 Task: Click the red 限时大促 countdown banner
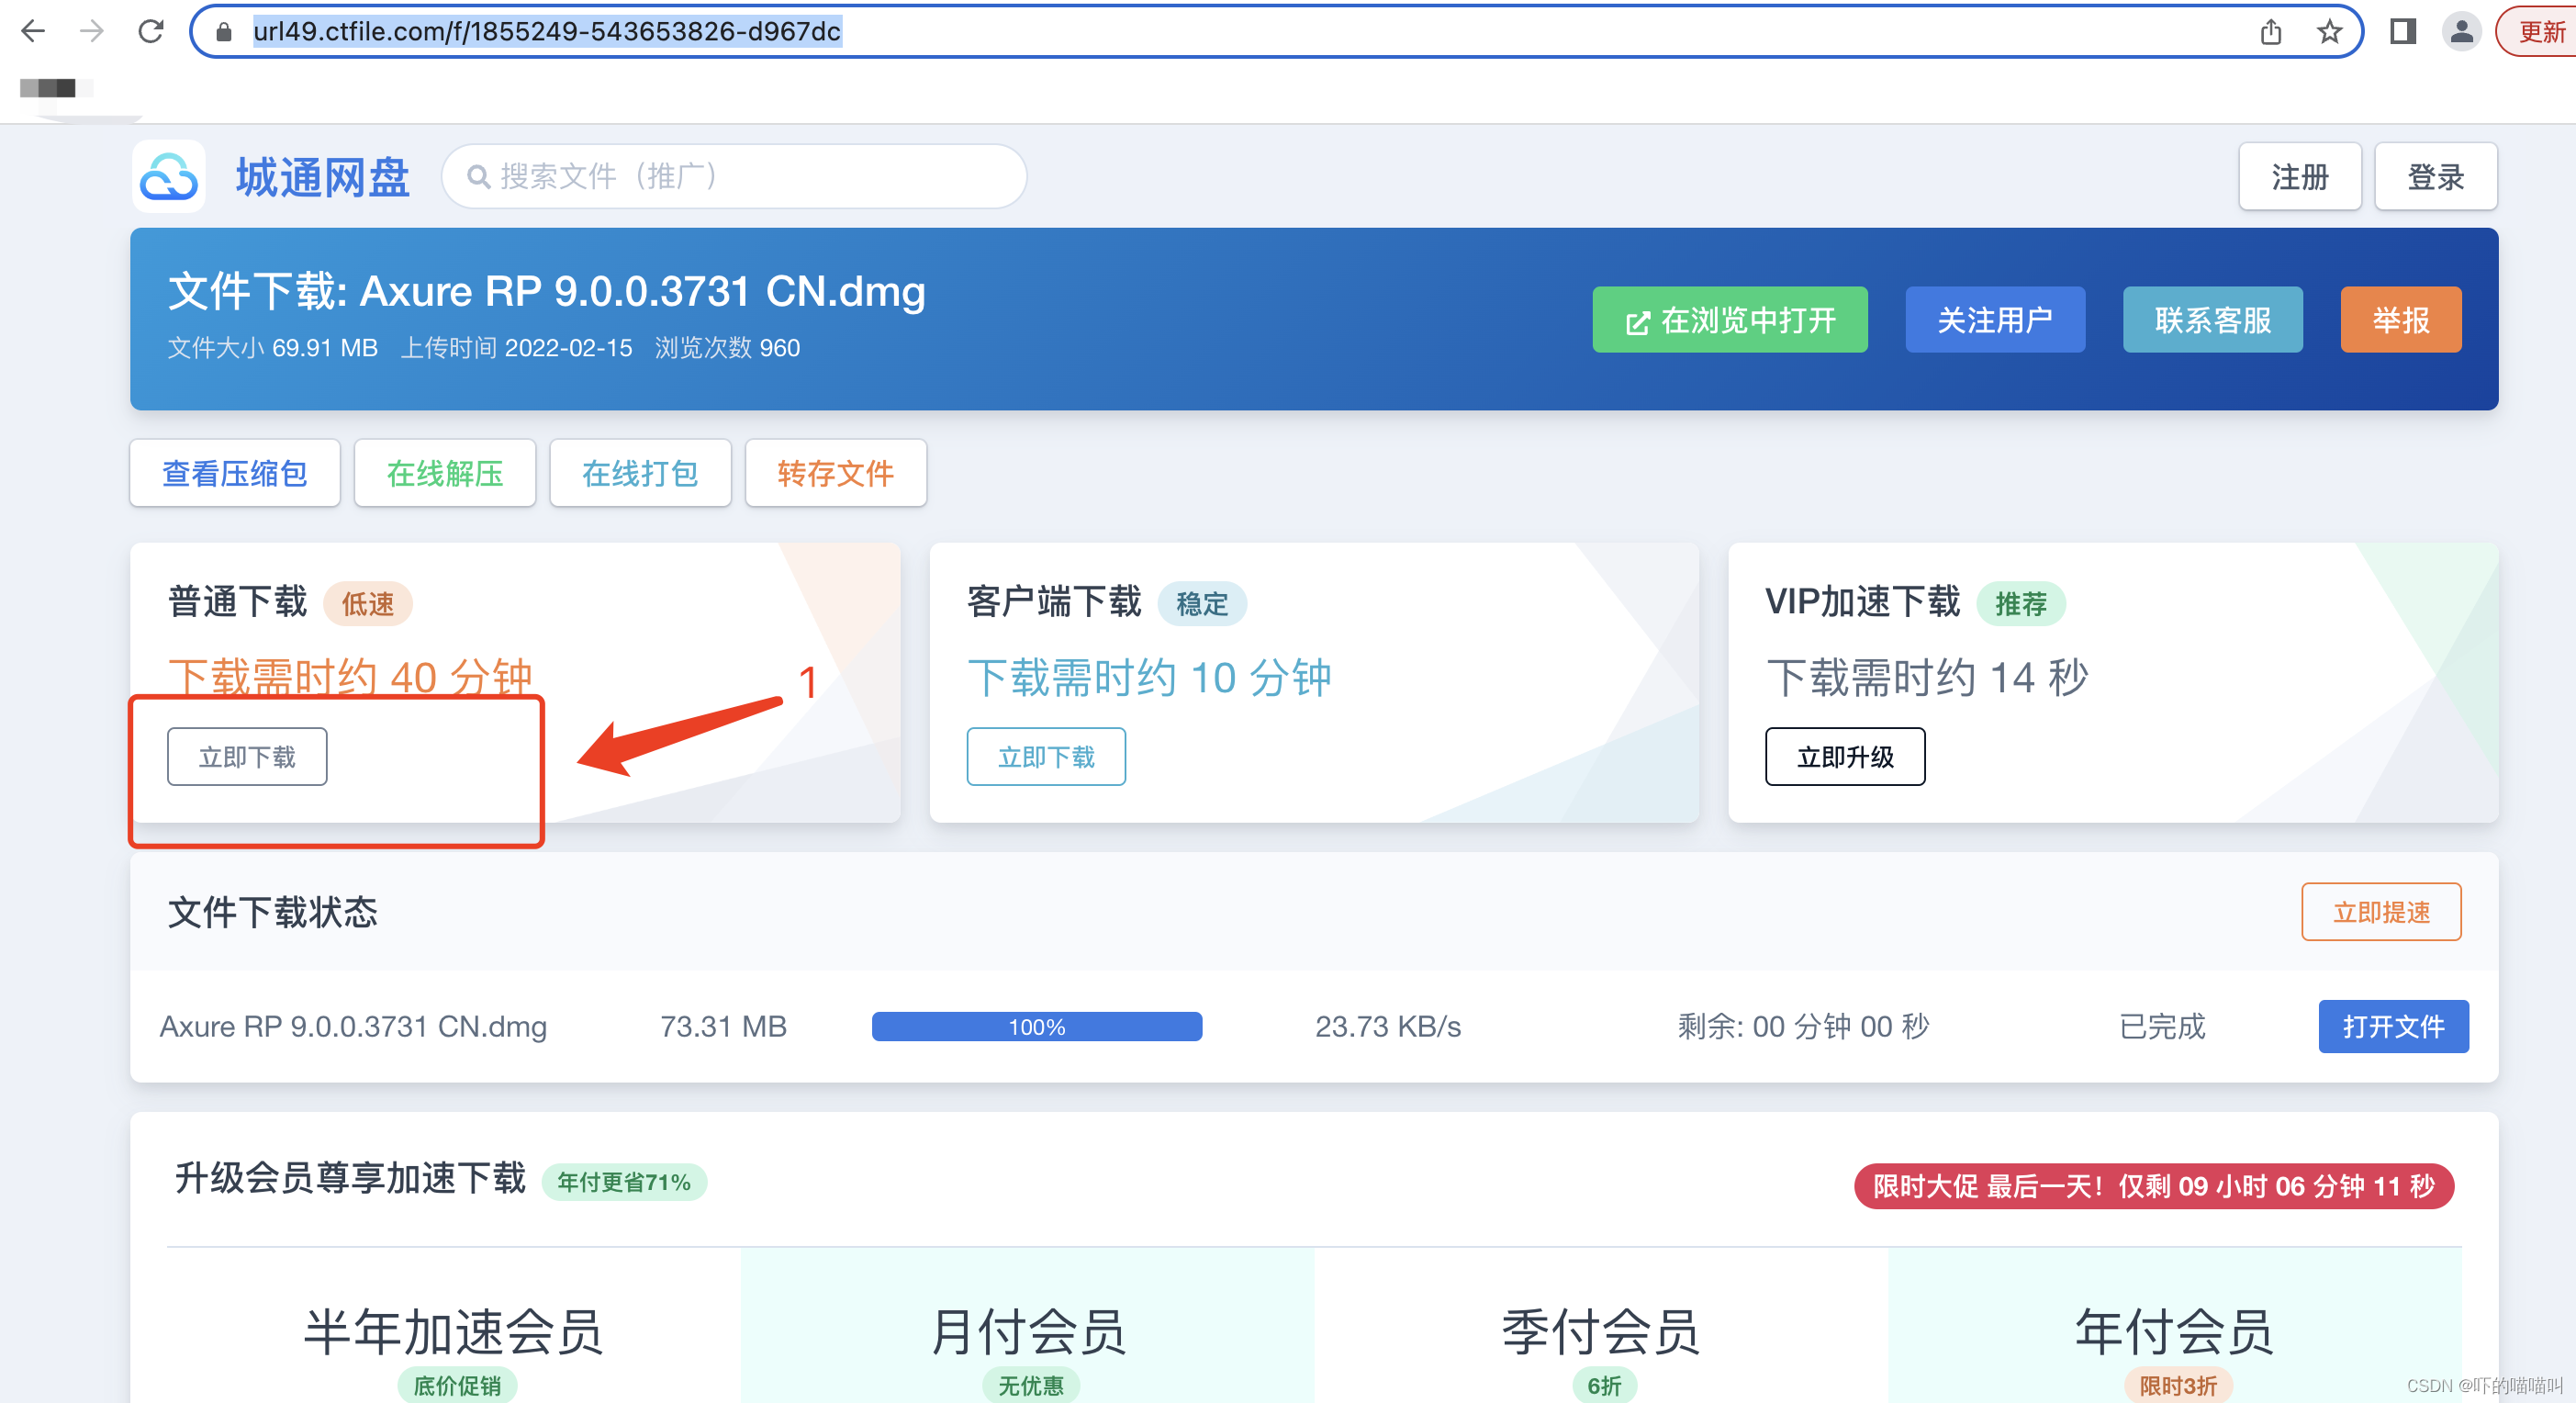(x=2153, y=1186)
